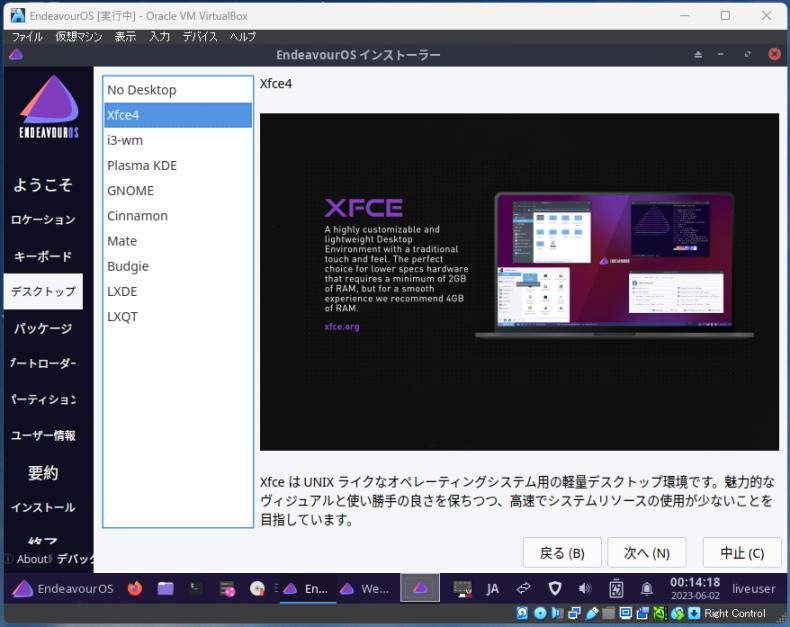Click VirtualBox USB status icon

click(x=592, y=613)
